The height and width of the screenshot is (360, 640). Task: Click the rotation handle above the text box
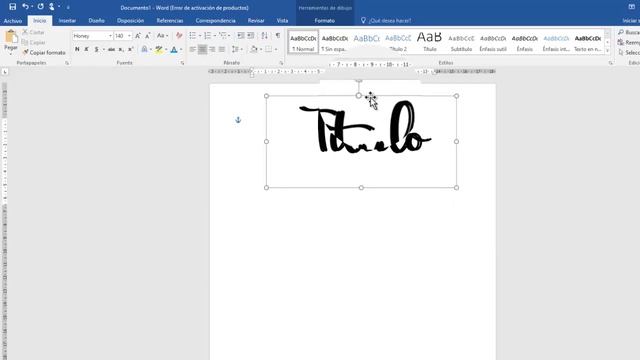pyautogui.click(x=358, y=81)
